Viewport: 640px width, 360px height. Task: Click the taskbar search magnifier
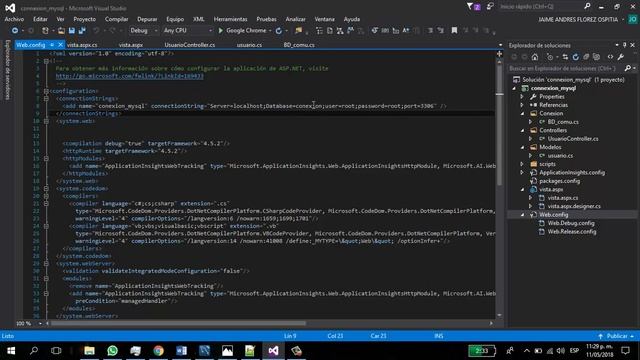tap(34, 351)
